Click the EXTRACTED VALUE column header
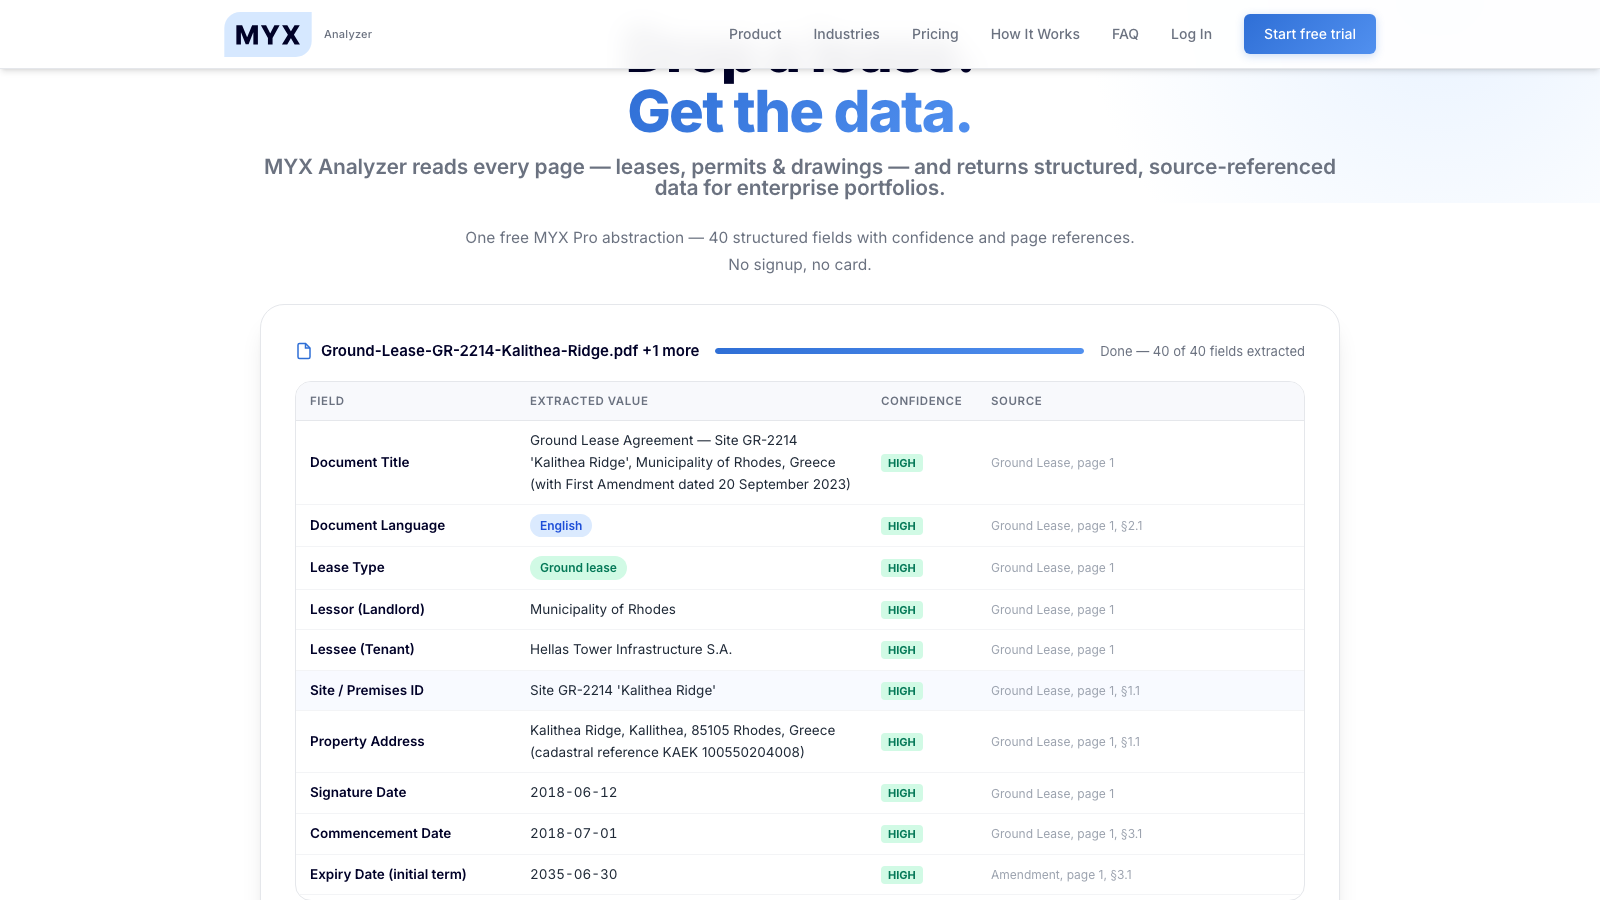The height and width of the screenshot is (900, 1600). click(x=589, y=401)
